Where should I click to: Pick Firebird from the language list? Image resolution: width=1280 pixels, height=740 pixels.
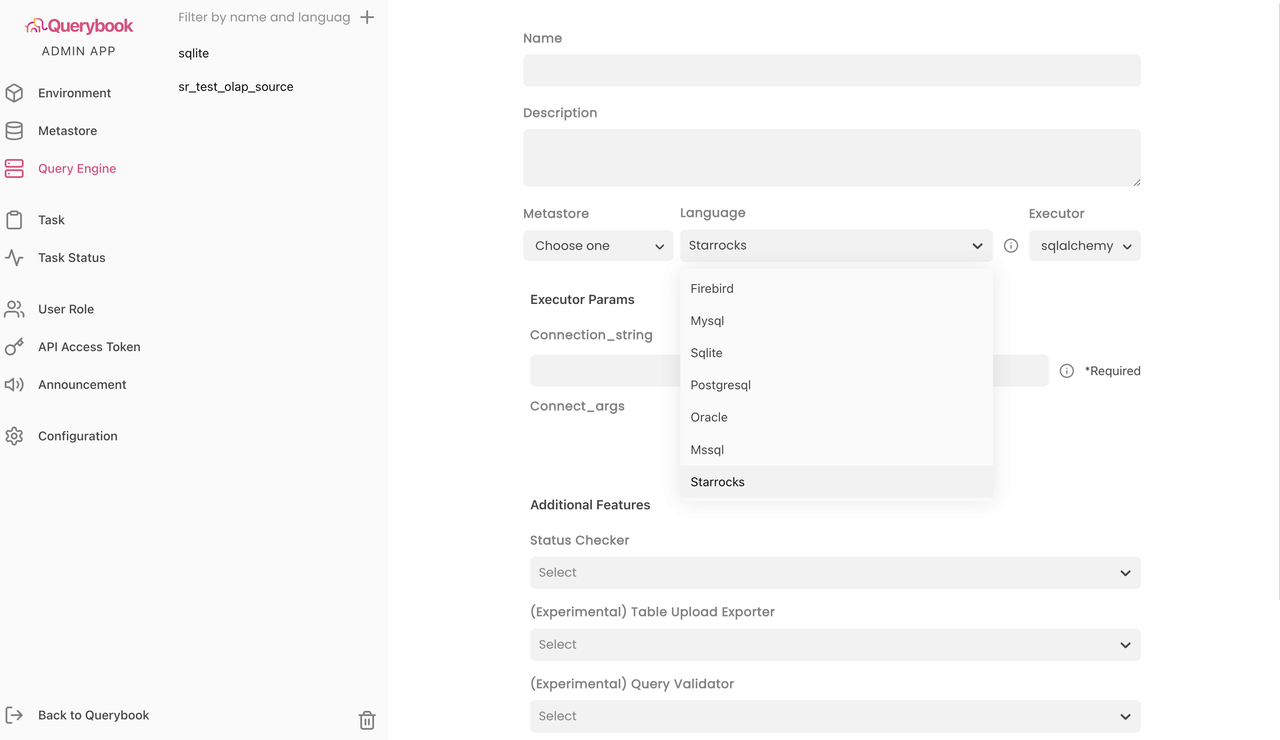pos(712,289)
